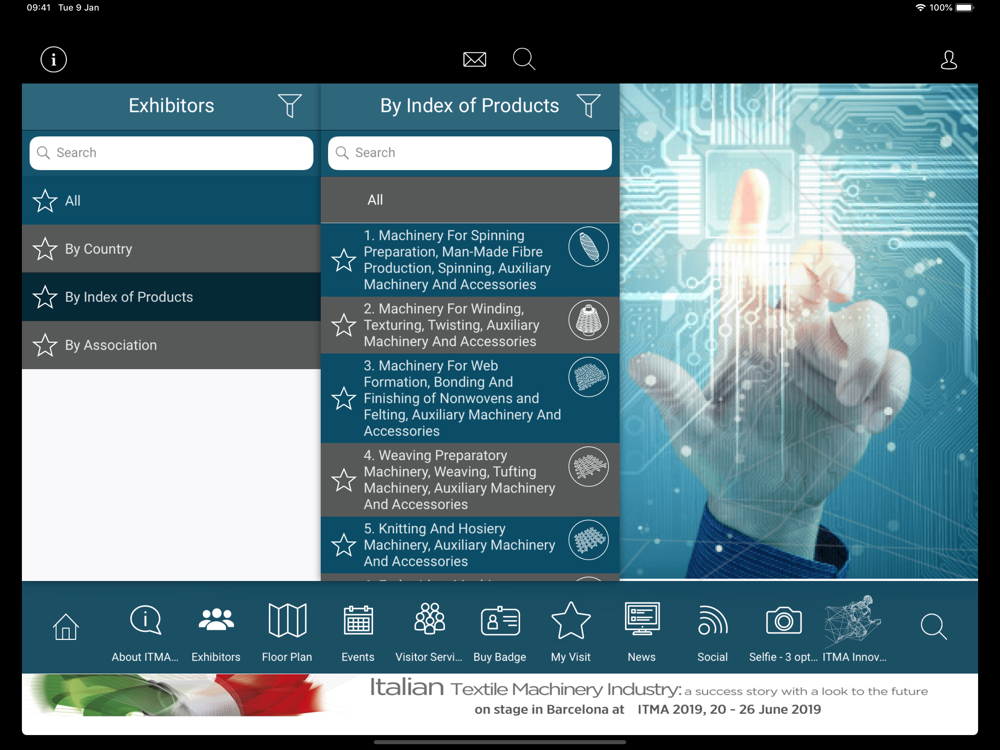Open the Exhibitors panel filter funnel
The width and height of the screenshot is (1000, 750).
pos(290,105)
